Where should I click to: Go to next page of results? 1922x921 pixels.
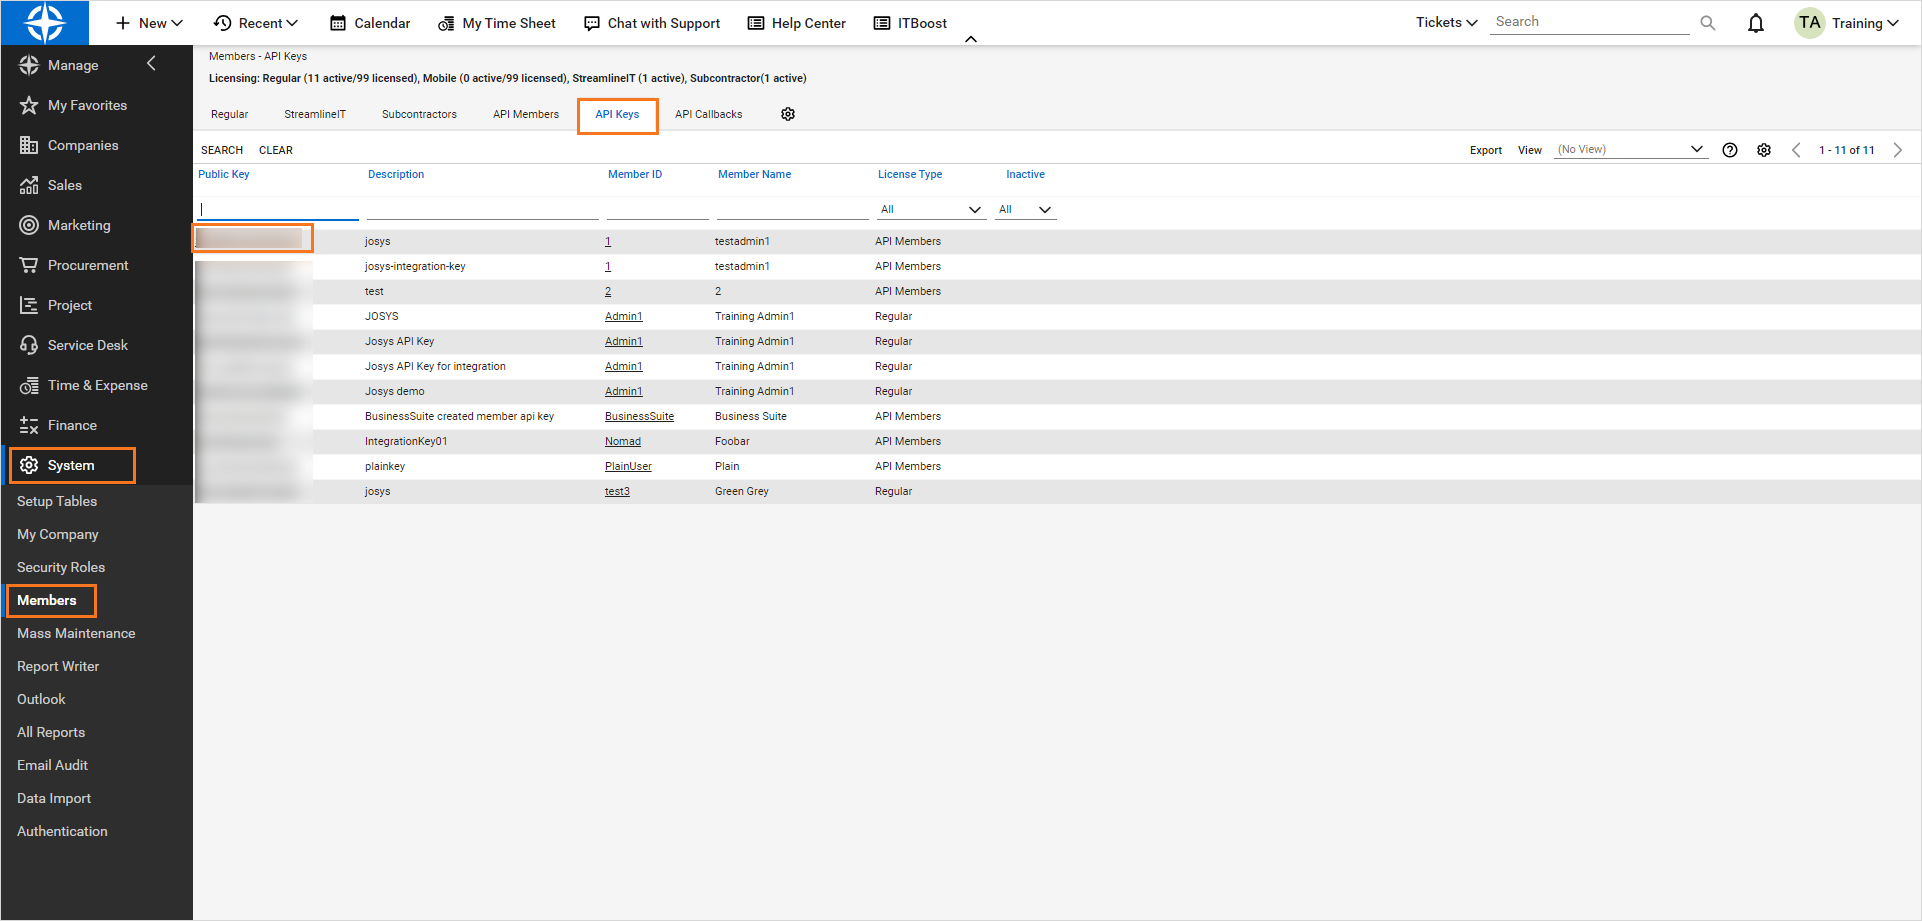[1898, 149]
